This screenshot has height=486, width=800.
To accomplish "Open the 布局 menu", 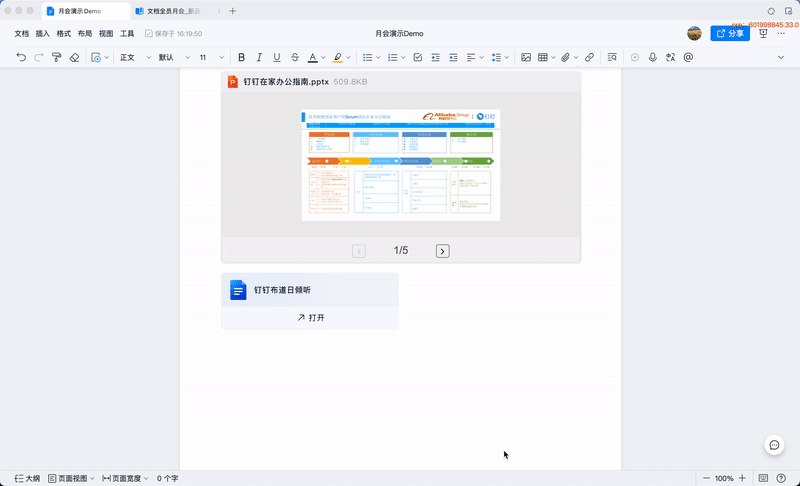I will click(85, 34).
